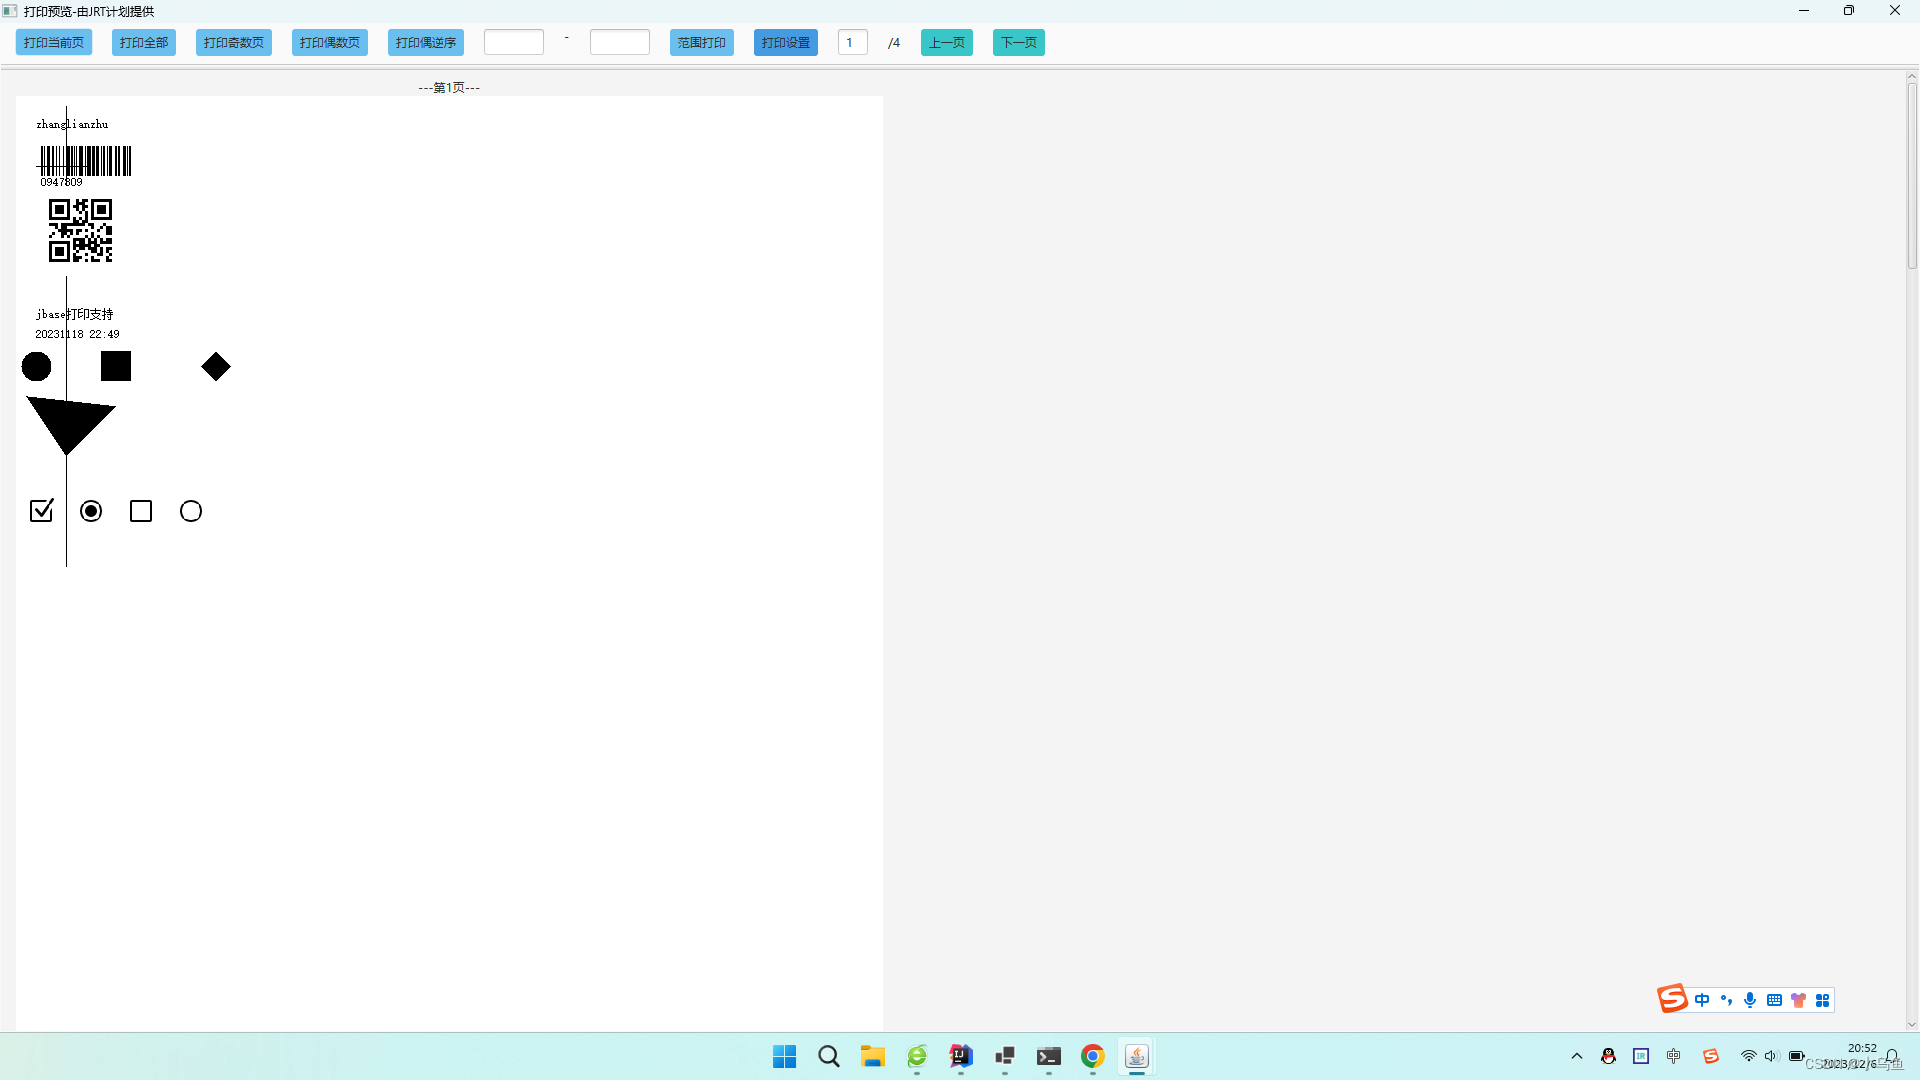The height and width of the screenshot is (1080, 1920).
Task: Open the Windows Start menu
Action: [785, 1056]
